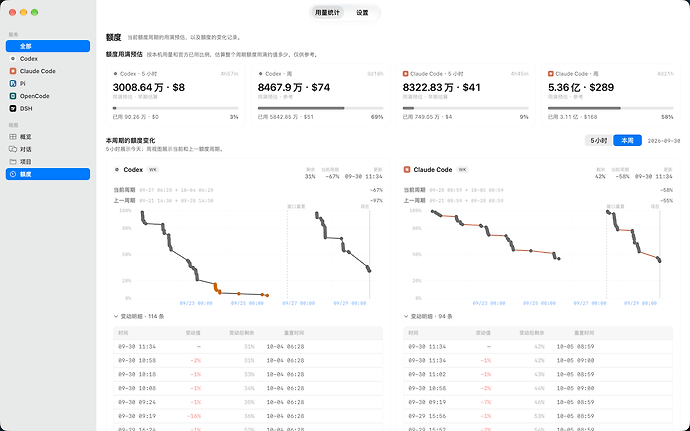Click the 09/25 00:00 axis label in the Claude Code chart
This screenshot has width=690, height=431.
[539, 303]
